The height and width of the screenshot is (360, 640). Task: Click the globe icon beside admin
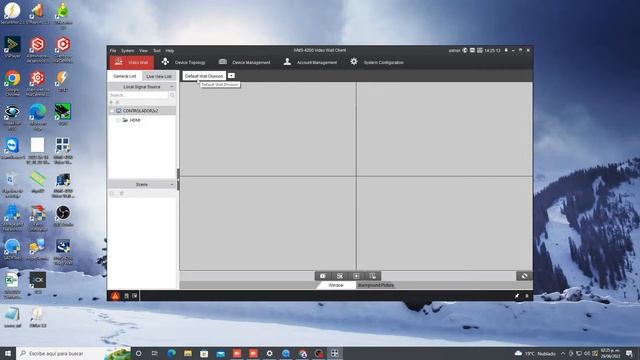pos(464,51)
